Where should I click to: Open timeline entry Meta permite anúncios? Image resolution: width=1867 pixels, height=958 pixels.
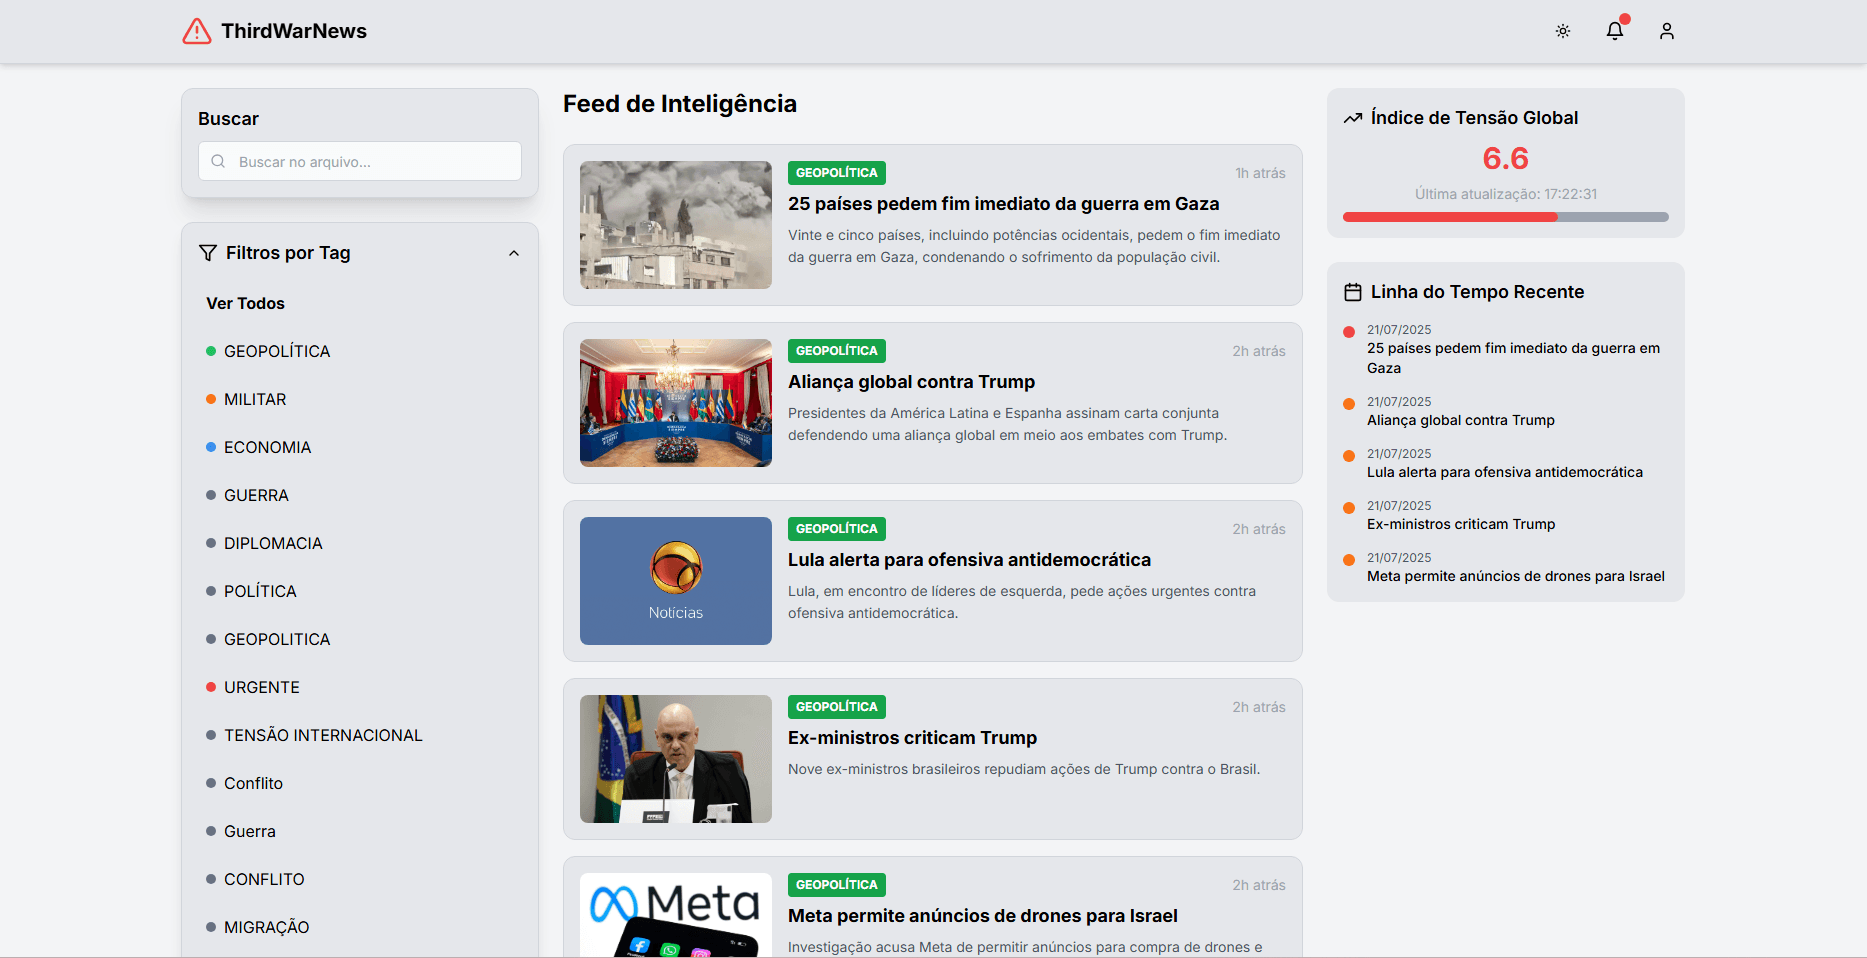(1515, 576)
